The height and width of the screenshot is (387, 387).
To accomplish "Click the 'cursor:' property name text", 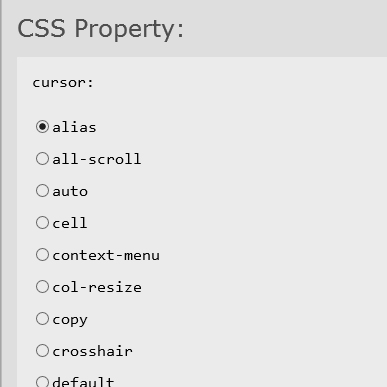I will 63,83.
